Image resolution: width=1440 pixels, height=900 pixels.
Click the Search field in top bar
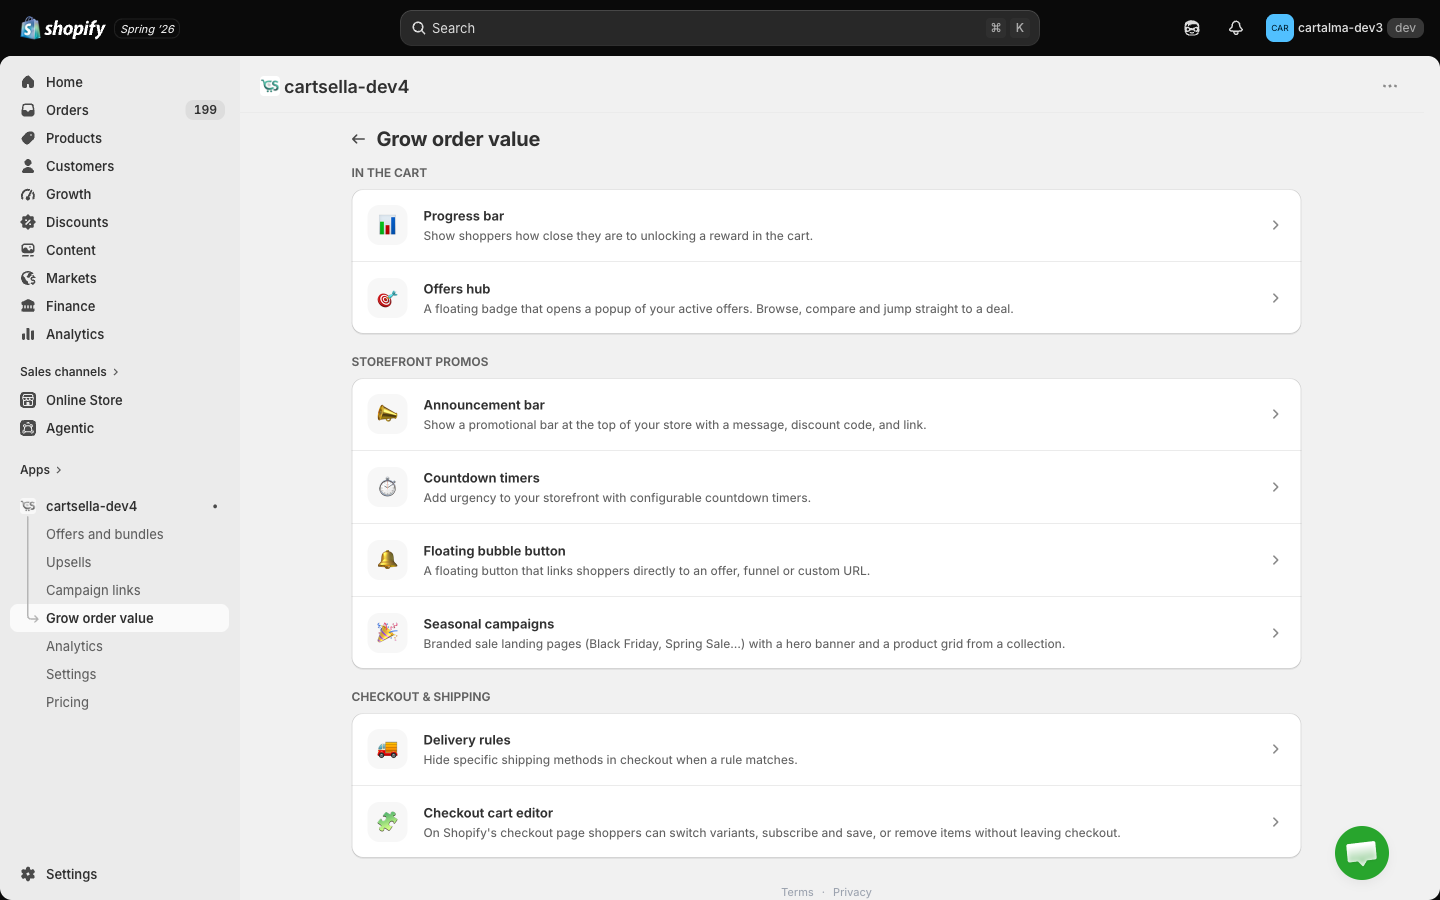click(x=720, y=28)
